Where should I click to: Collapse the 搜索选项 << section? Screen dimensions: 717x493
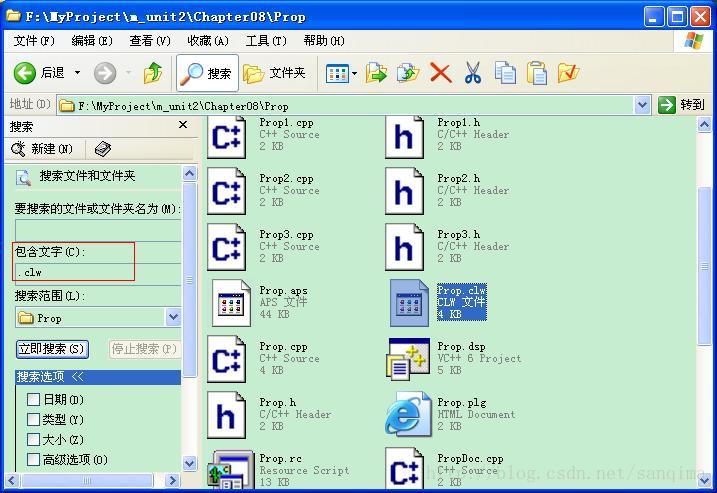coord(98,377)
